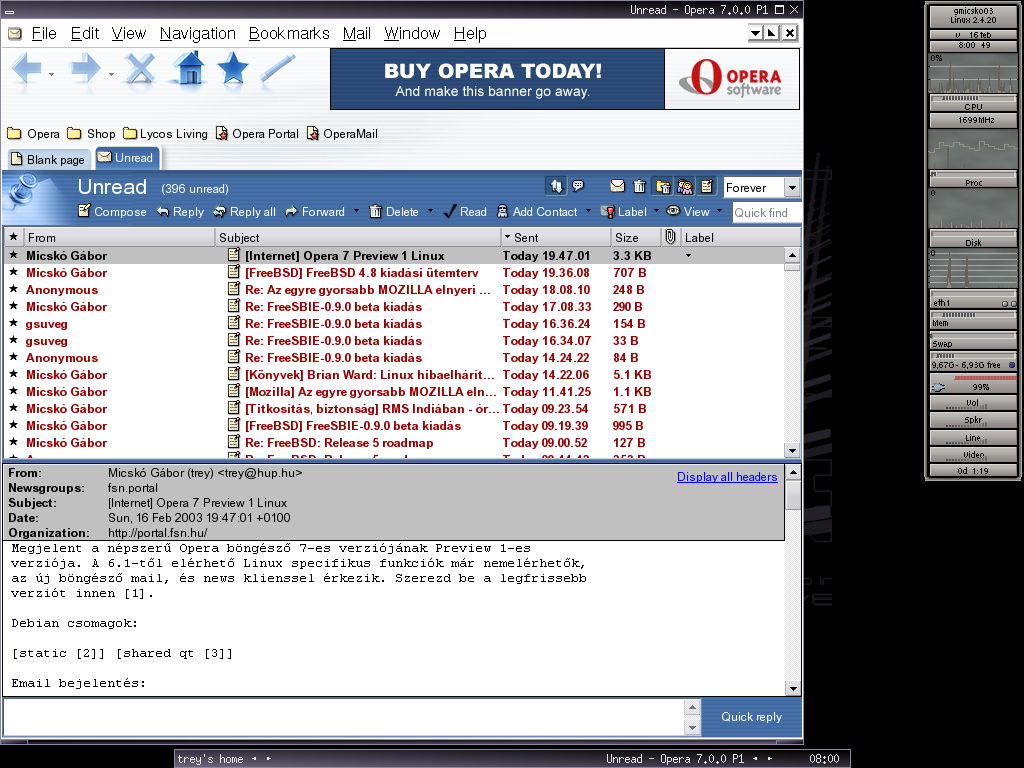
Task: Sort messages by Size column header
Action: click(635, 238)
